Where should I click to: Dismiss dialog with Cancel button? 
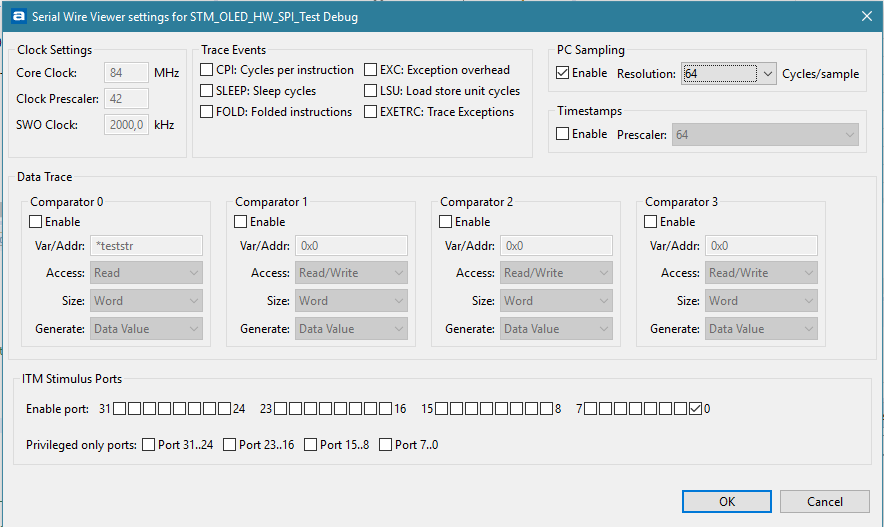(825, 502)
